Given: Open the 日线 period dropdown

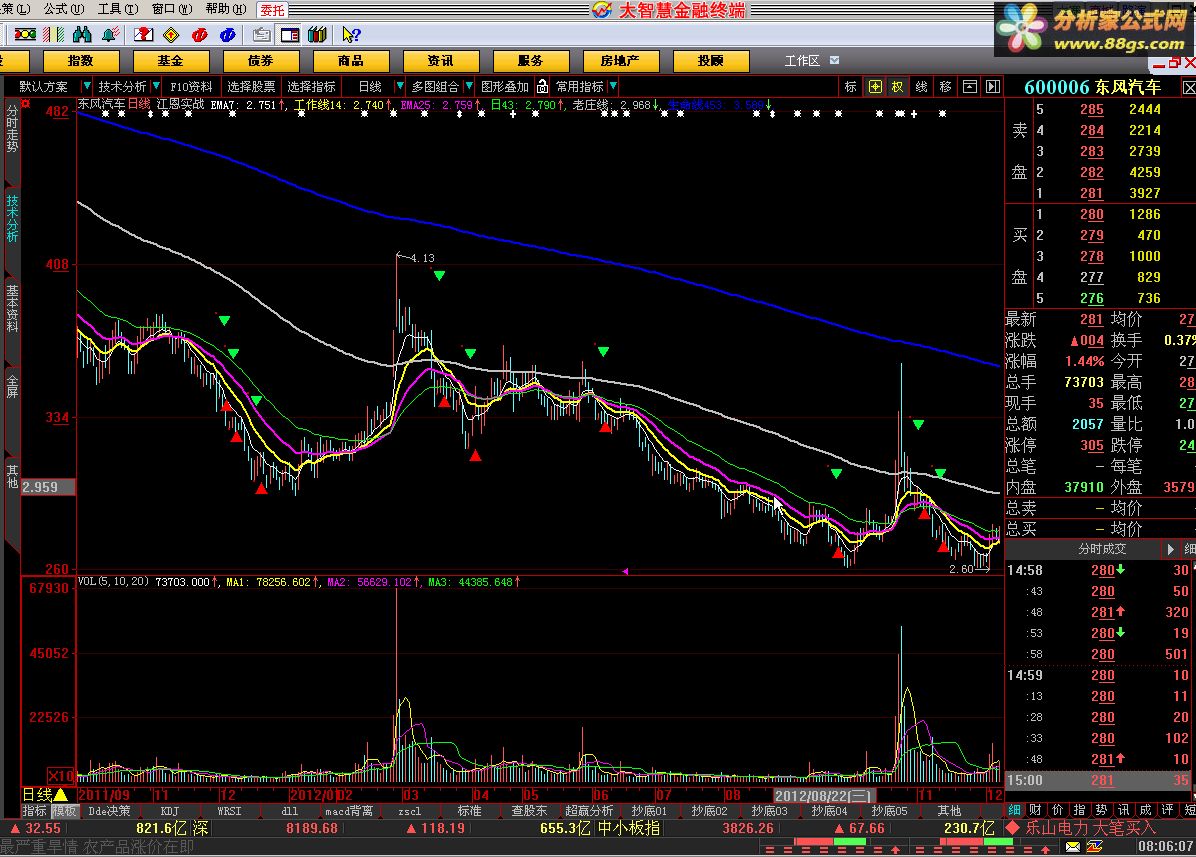Looking at the screenshot, I should pyautogui.click(x=399, y=86).
